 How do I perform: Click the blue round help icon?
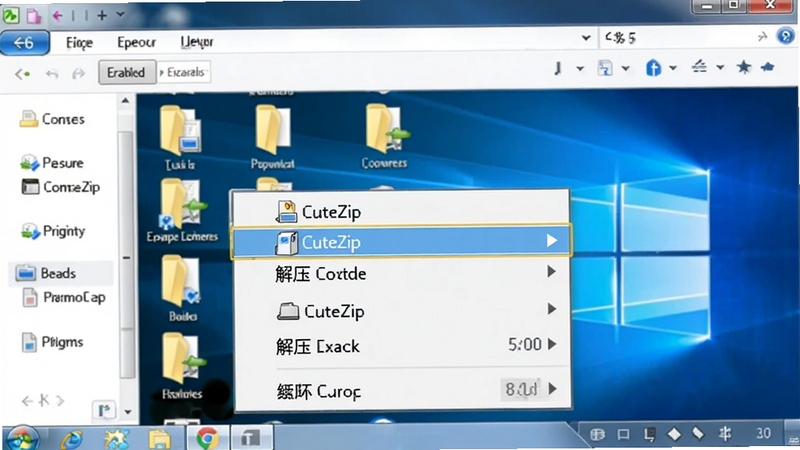point(785,36)
